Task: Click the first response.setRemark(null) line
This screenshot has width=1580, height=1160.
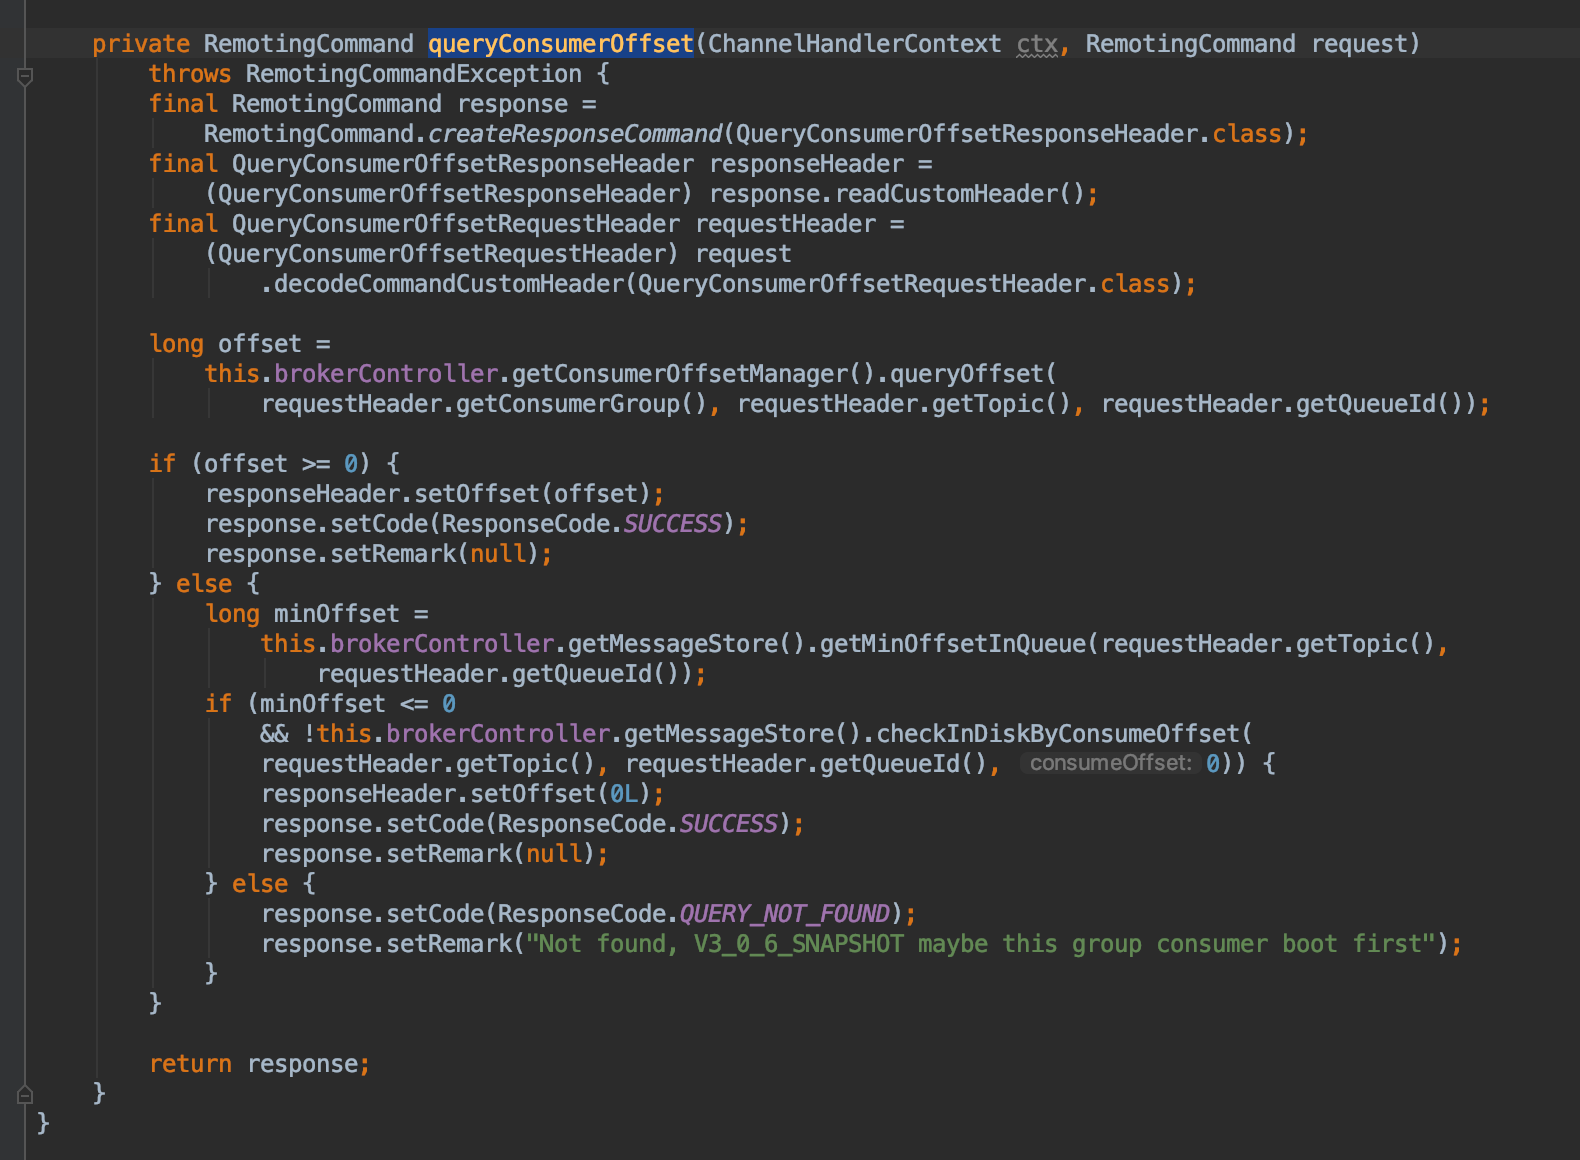Action: [x=379, y=554]
